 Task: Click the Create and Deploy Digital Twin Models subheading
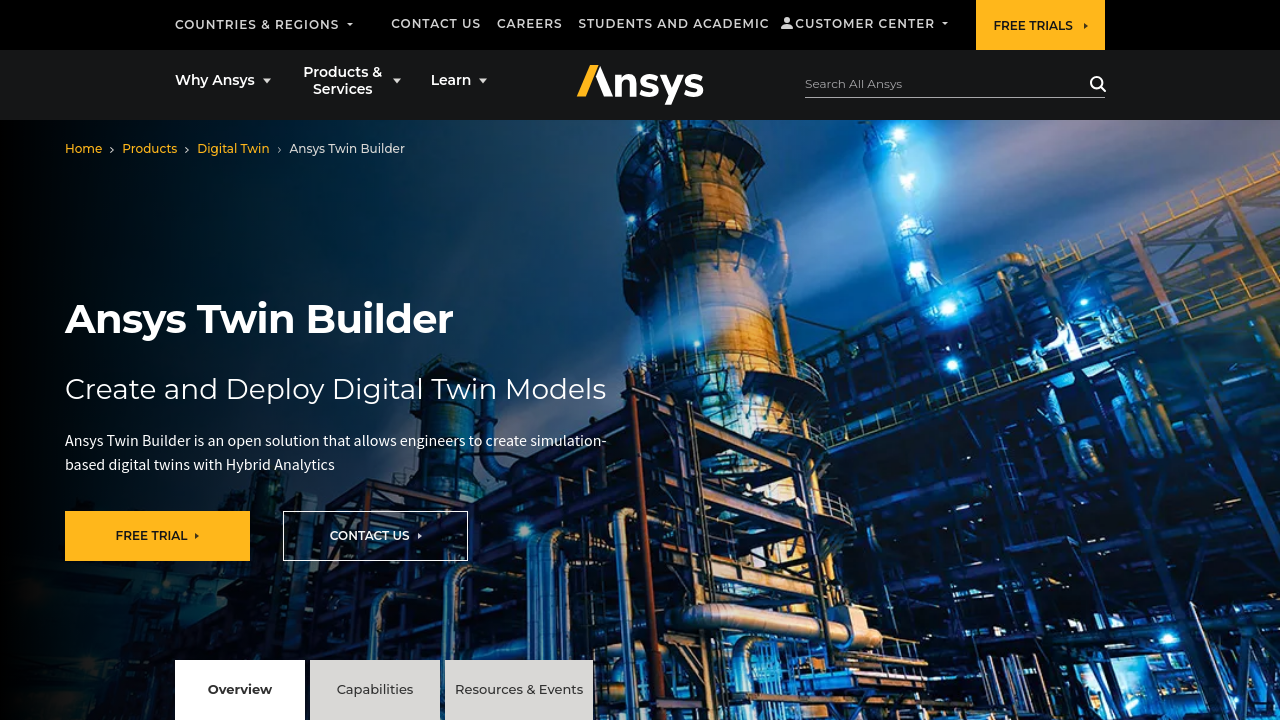click(x=336, y=389)
